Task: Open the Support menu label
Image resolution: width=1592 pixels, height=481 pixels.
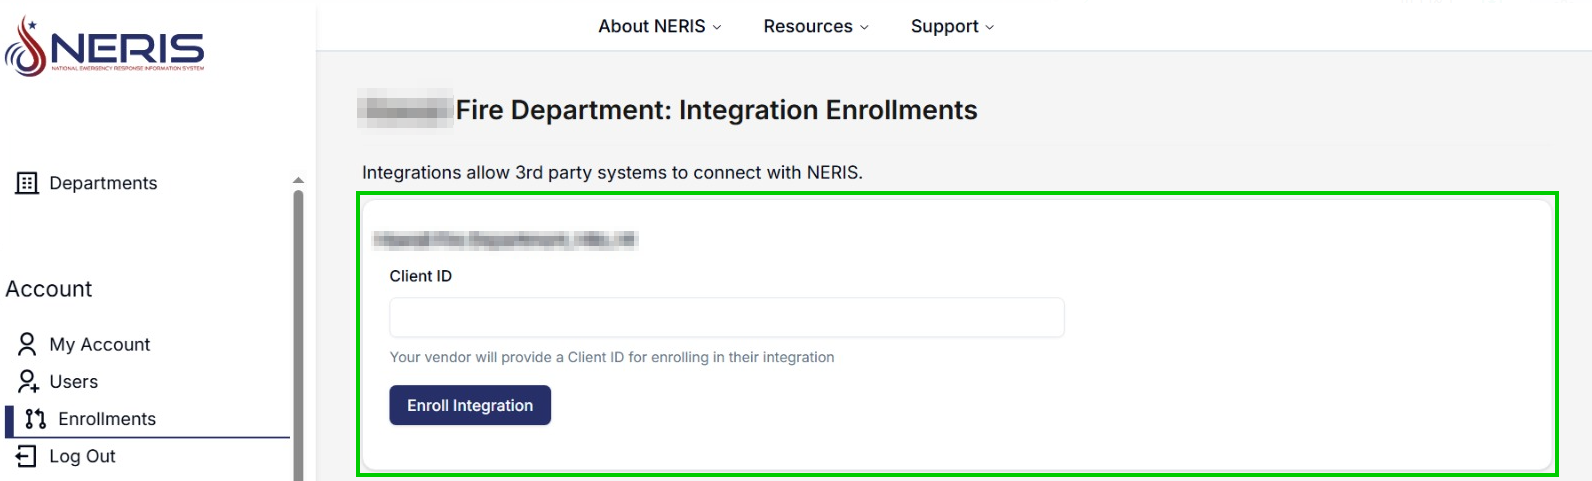Action: coord(944,26)
